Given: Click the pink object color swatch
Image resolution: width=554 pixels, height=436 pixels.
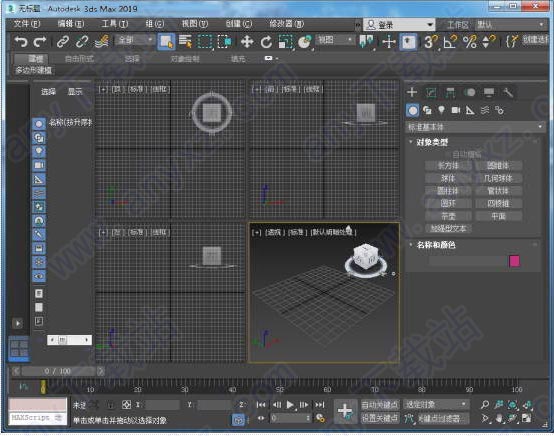Looking at the screenshot, I should 514,261.
